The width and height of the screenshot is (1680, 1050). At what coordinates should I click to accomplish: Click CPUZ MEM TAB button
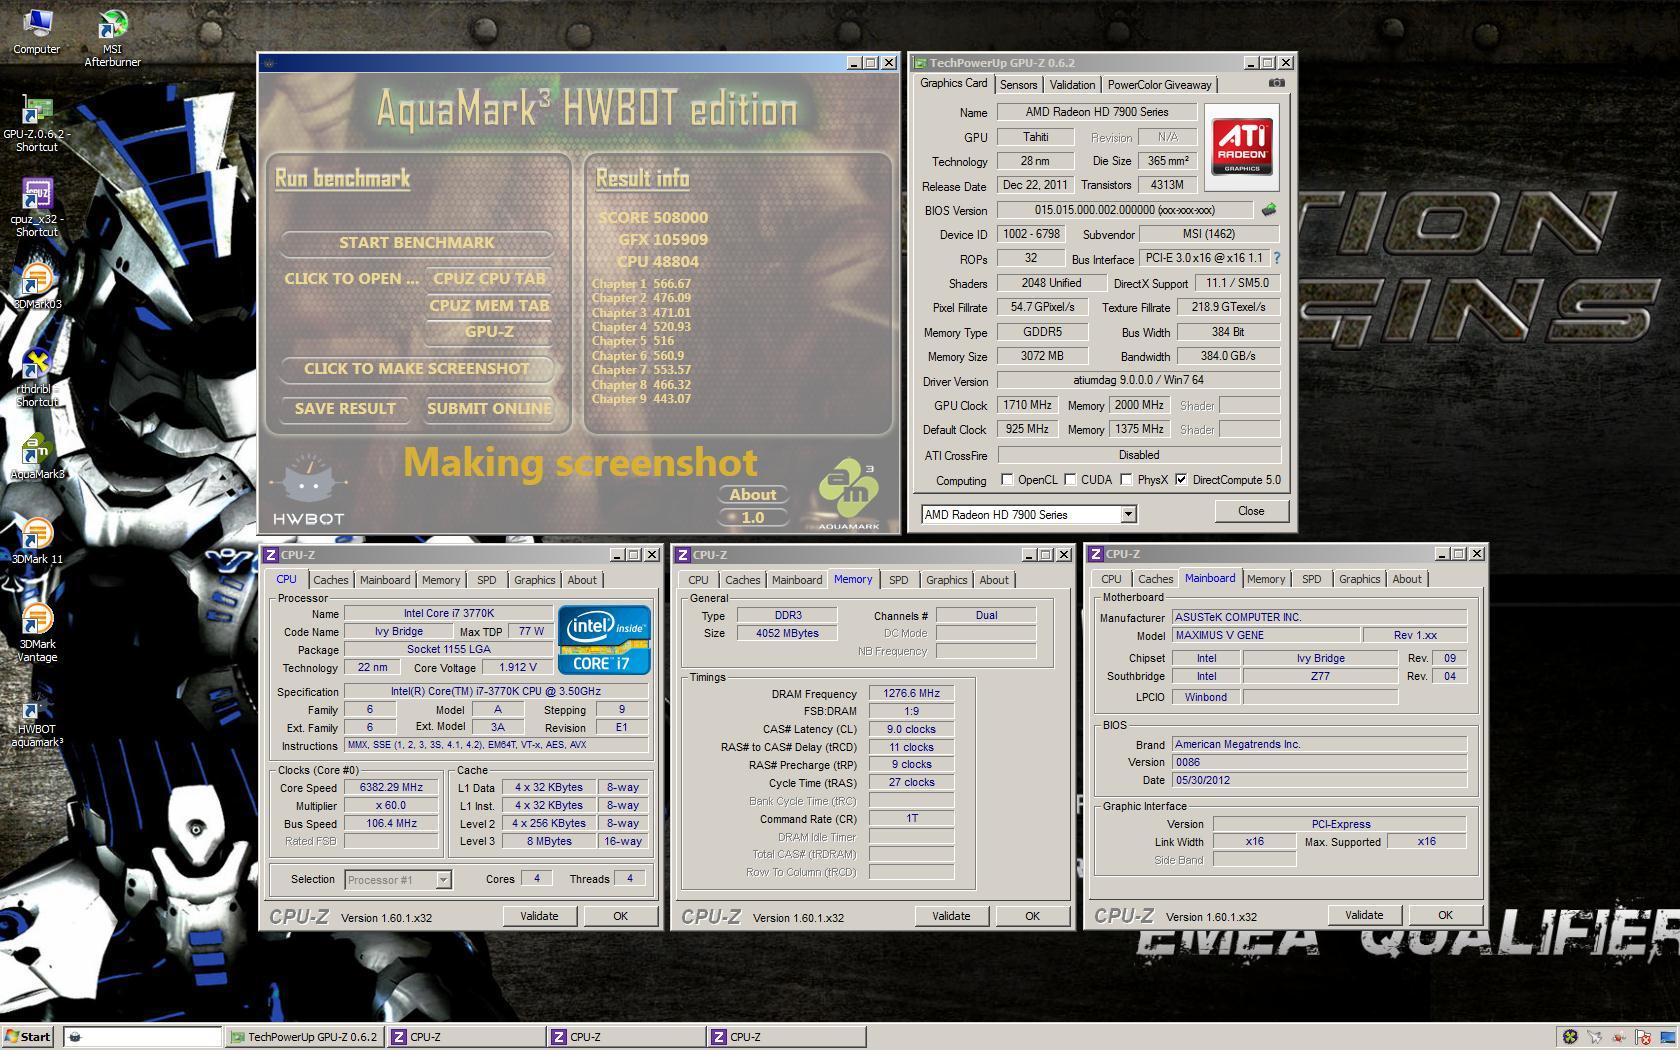489,306
